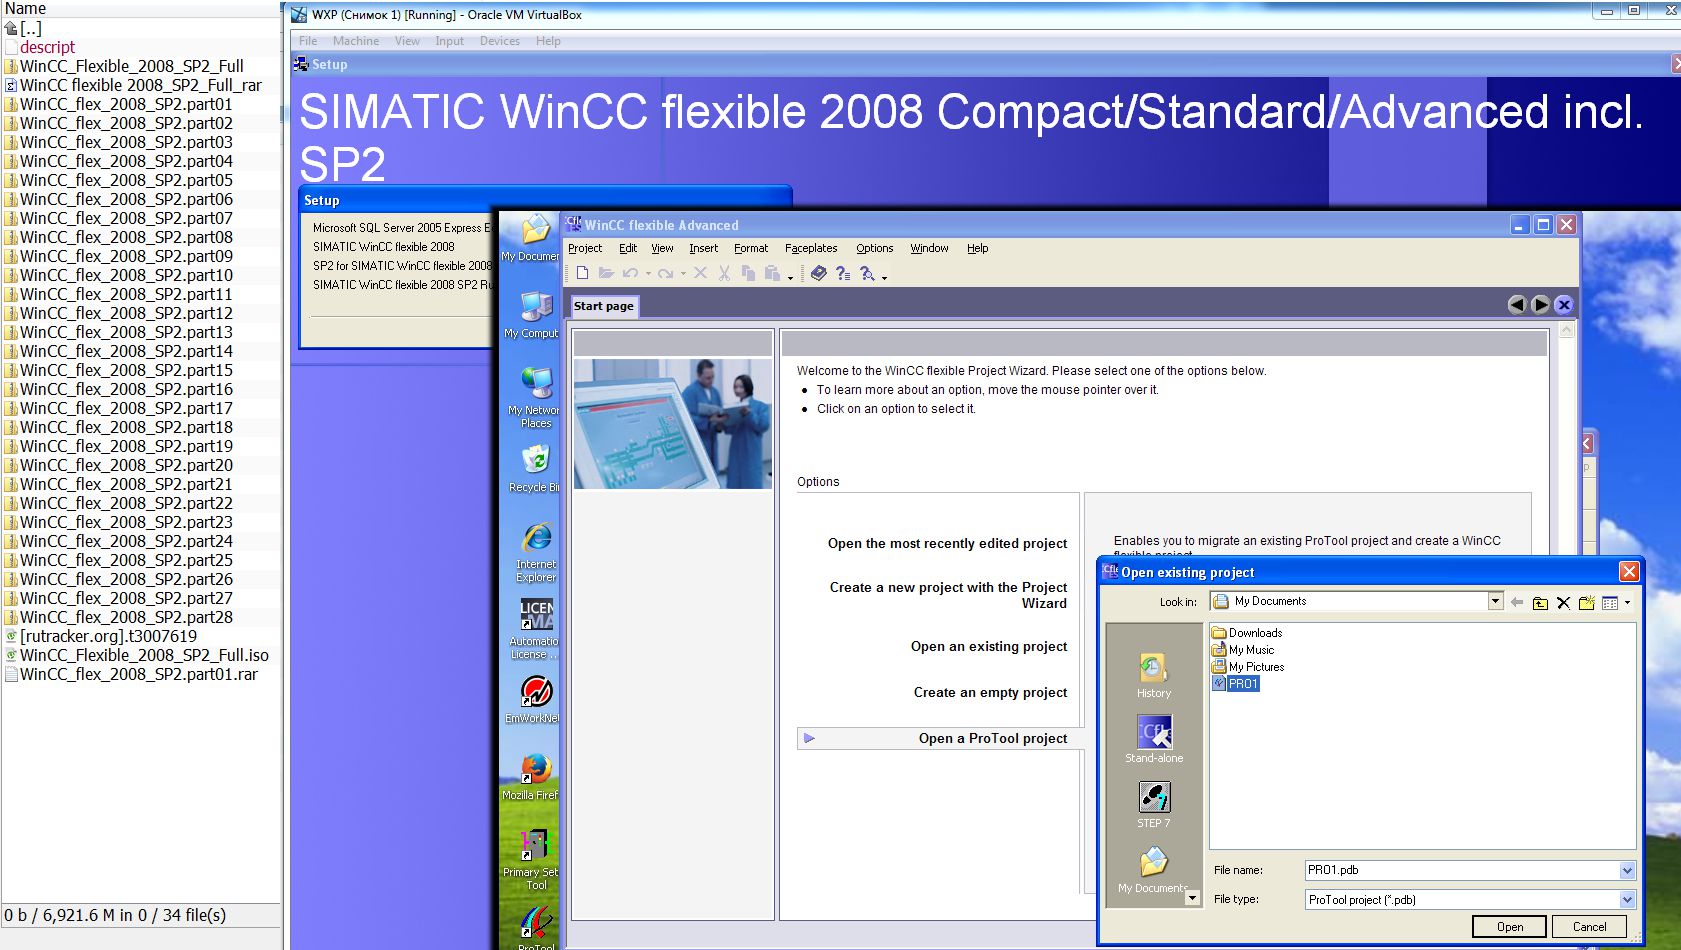Click the Delete X toolbar icon
The width and height of the screenshot is (1681, 950).
(x=700, y=273)
